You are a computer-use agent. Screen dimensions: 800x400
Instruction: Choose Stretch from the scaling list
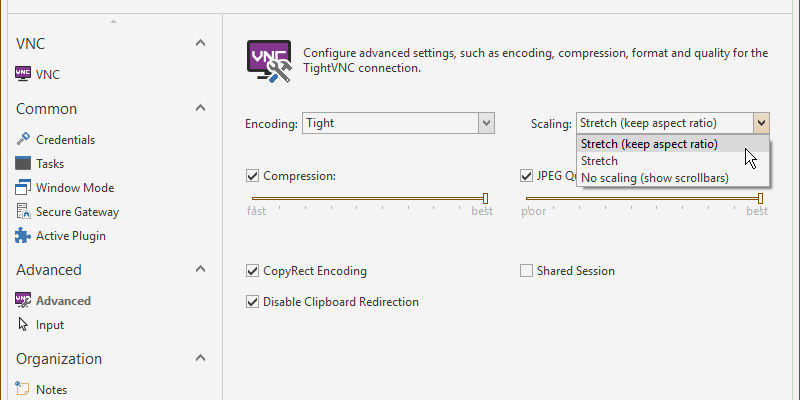(x=600, y=161)
